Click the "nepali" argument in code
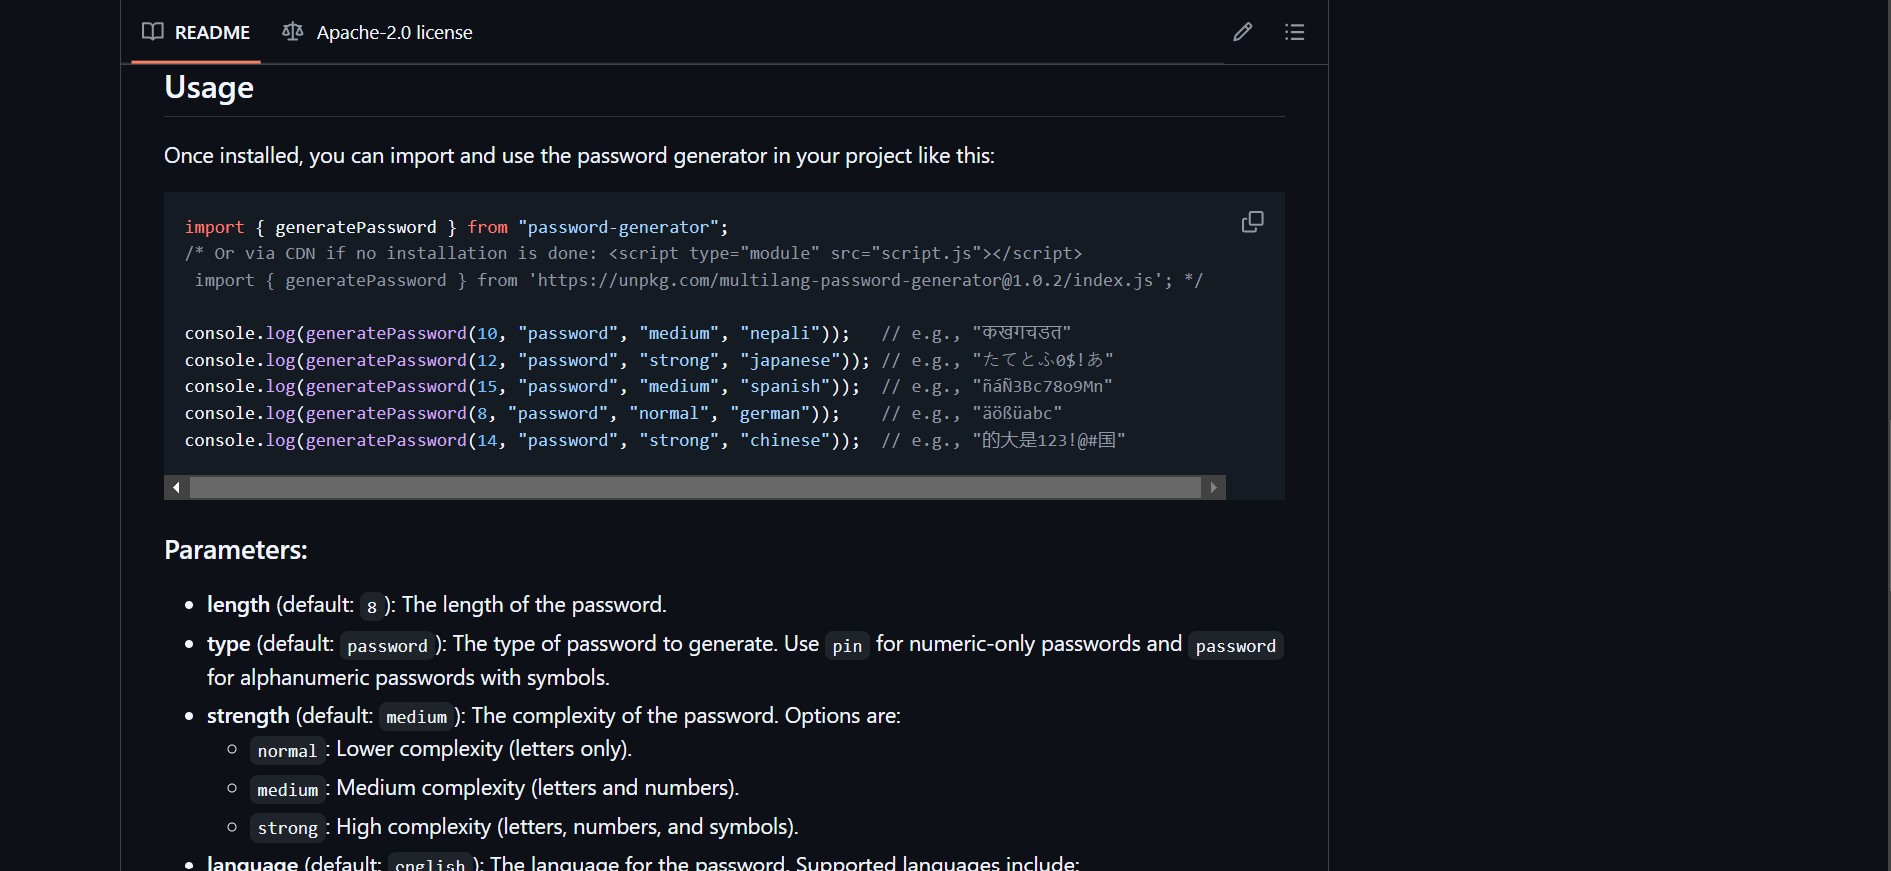The width and height of the screenshot is (1891, 871). (x=780, y=333)
